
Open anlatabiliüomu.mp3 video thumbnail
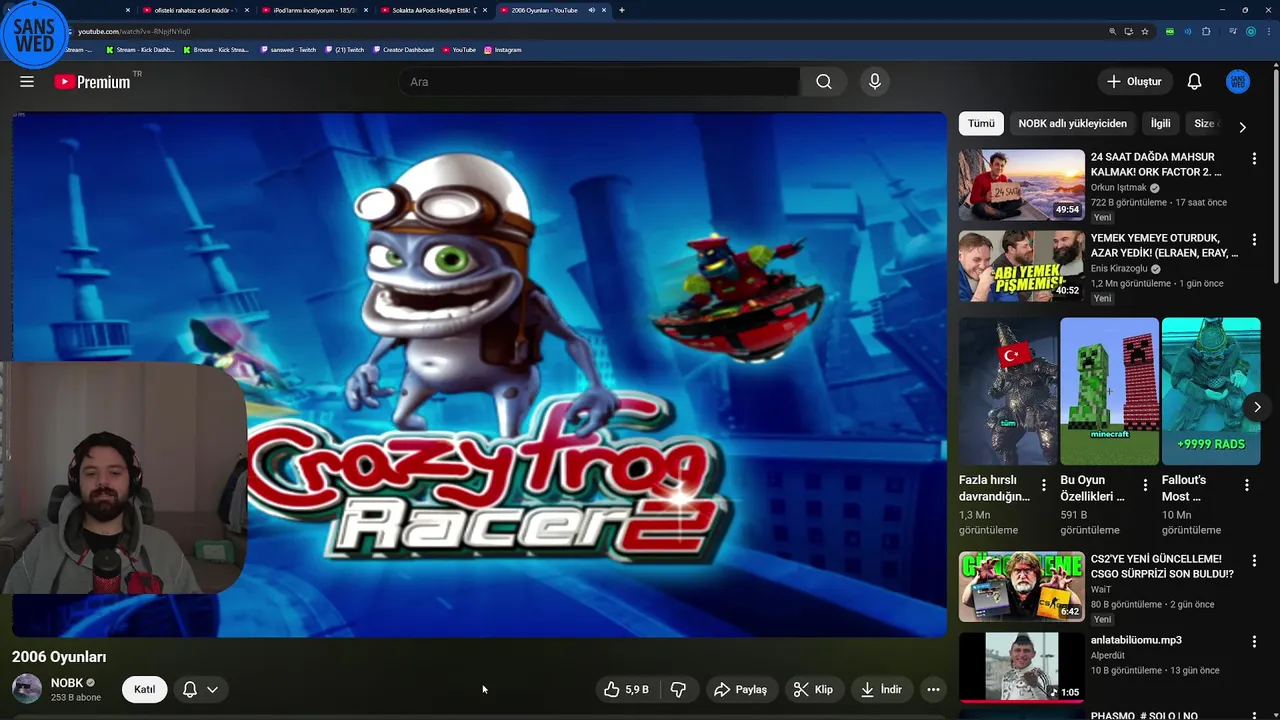click(x=1021, y=667)
